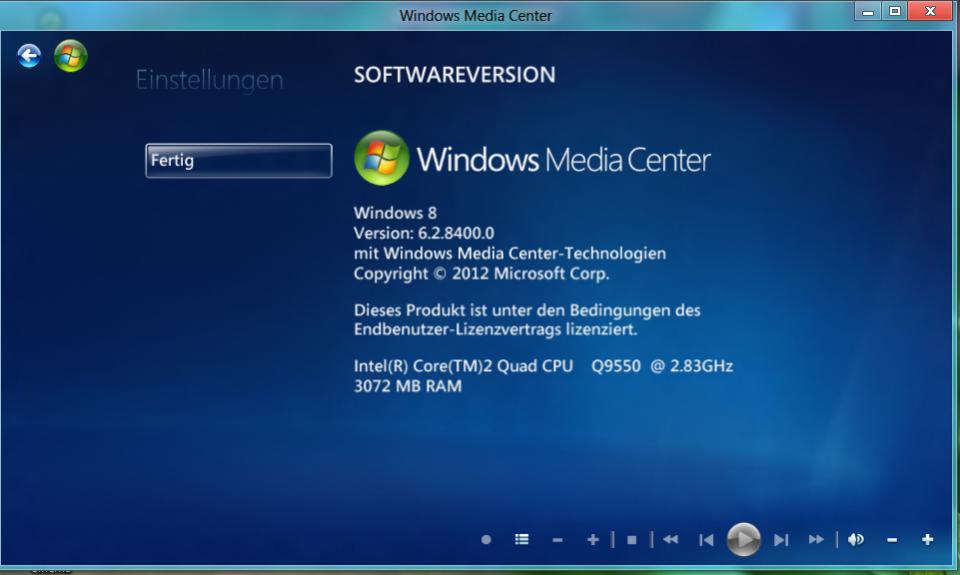Start playback with the round play button
This screenshot has width=960, height=575.
pos(743,539)
